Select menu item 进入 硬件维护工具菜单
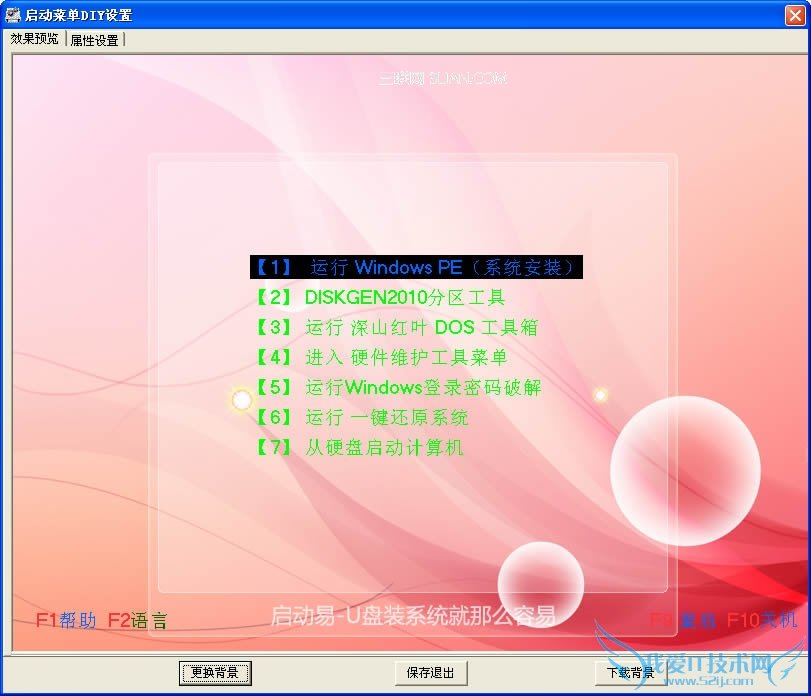Screen dimensions: 811x696 pyautogui.click(x=382, y=357)
